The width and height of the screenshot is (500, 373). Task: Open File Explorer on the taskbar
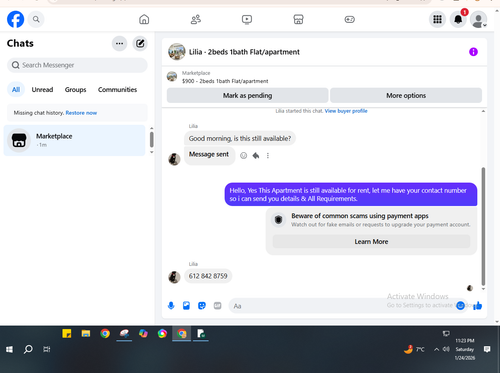[86, 333]
